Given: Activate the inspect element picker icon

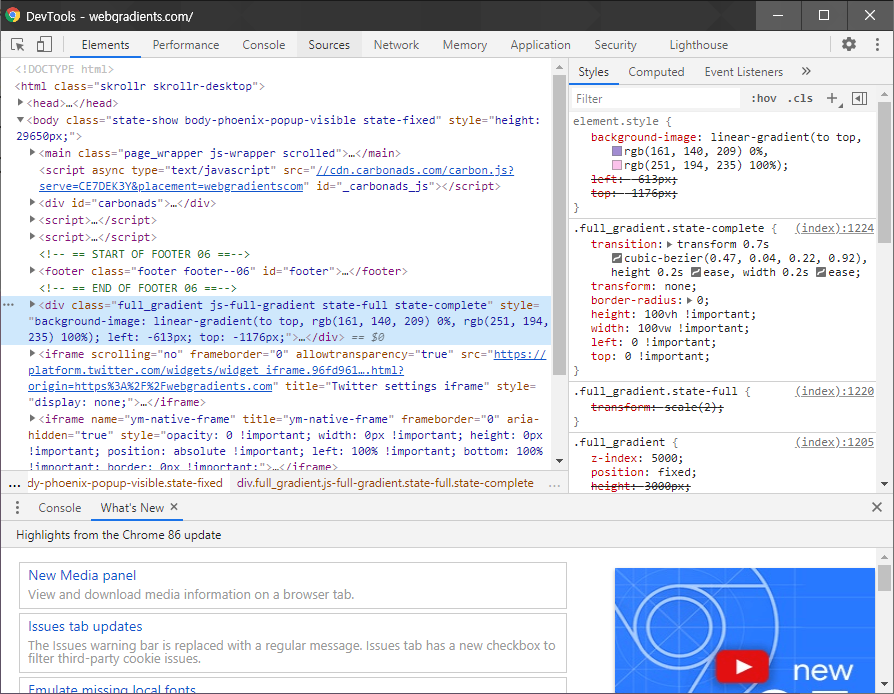Looking at the screenshot, I should click(x=18, y=44).
